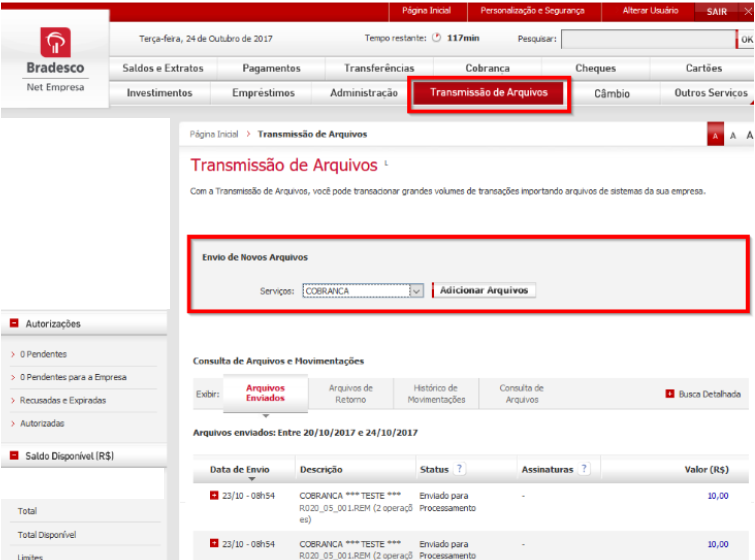Image resolution: width=755 pixels, height=560 pixels.
Task: Open 0 Pendentes link
Action: coord(43,354)
